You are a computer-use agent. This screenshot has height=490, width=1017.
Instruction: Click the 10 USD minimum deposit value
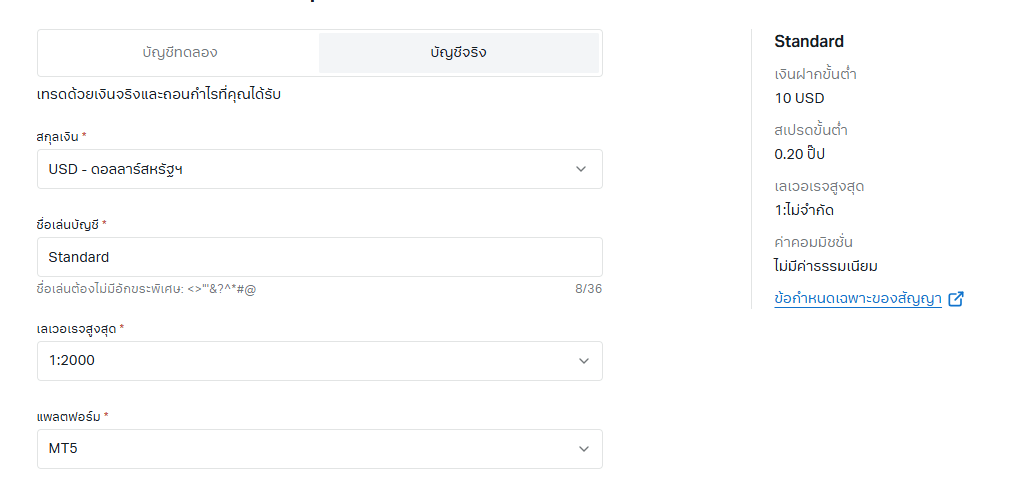pyautogui.click(x=799, y=98)
